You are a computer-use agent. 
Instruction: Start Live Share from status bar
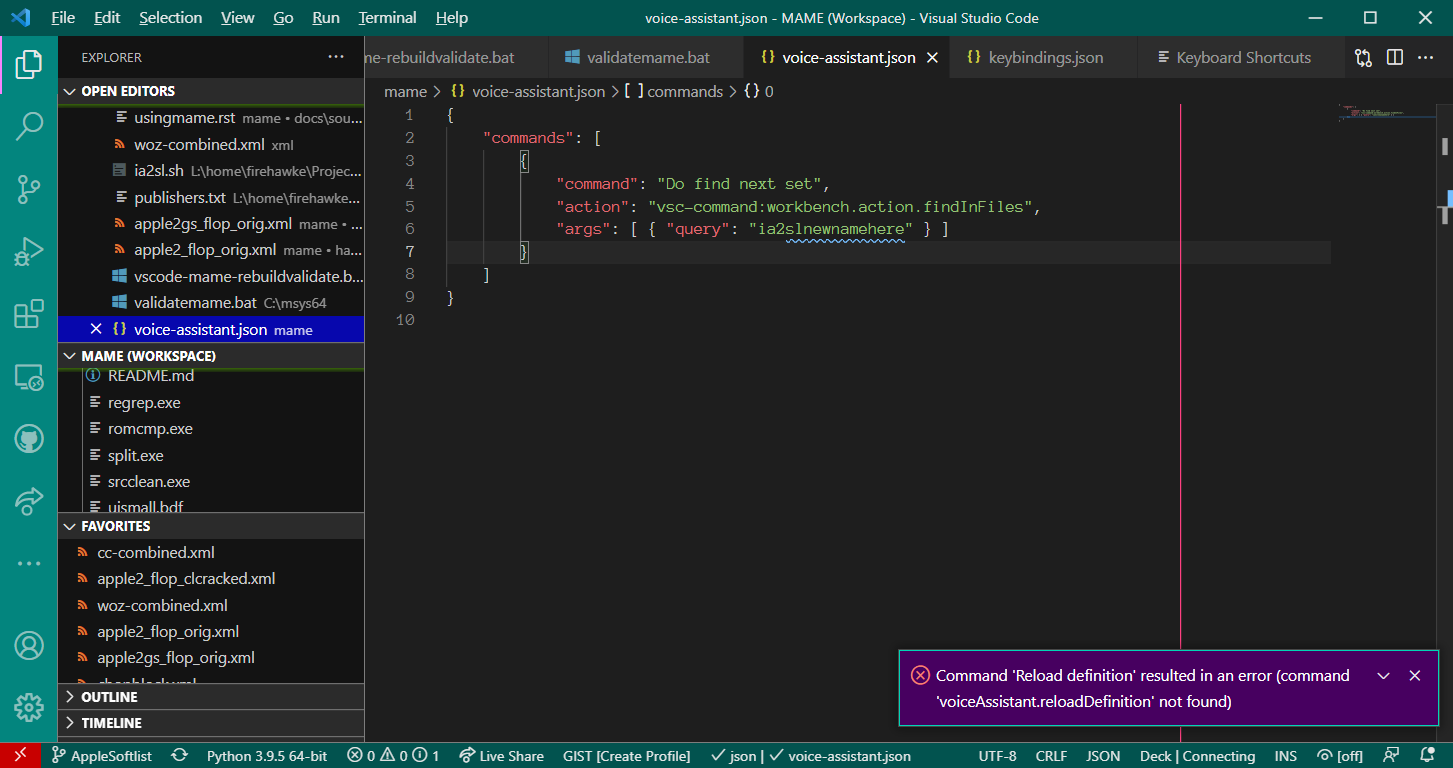coord(501,756)
